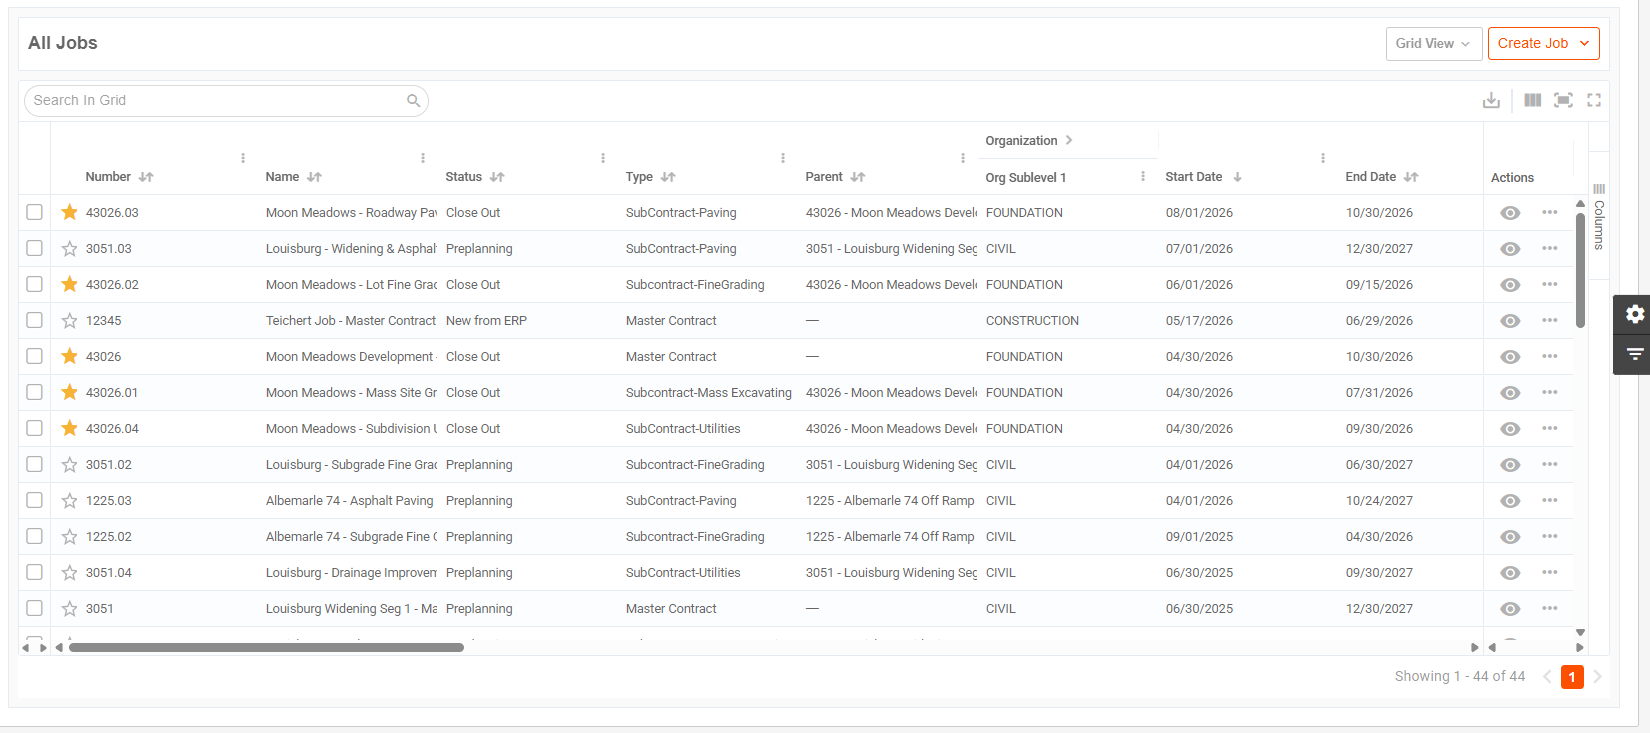Star job 3051.03 as favorite
The image size is (1650, 733).
pyautogui.click(x=69, y=248)
